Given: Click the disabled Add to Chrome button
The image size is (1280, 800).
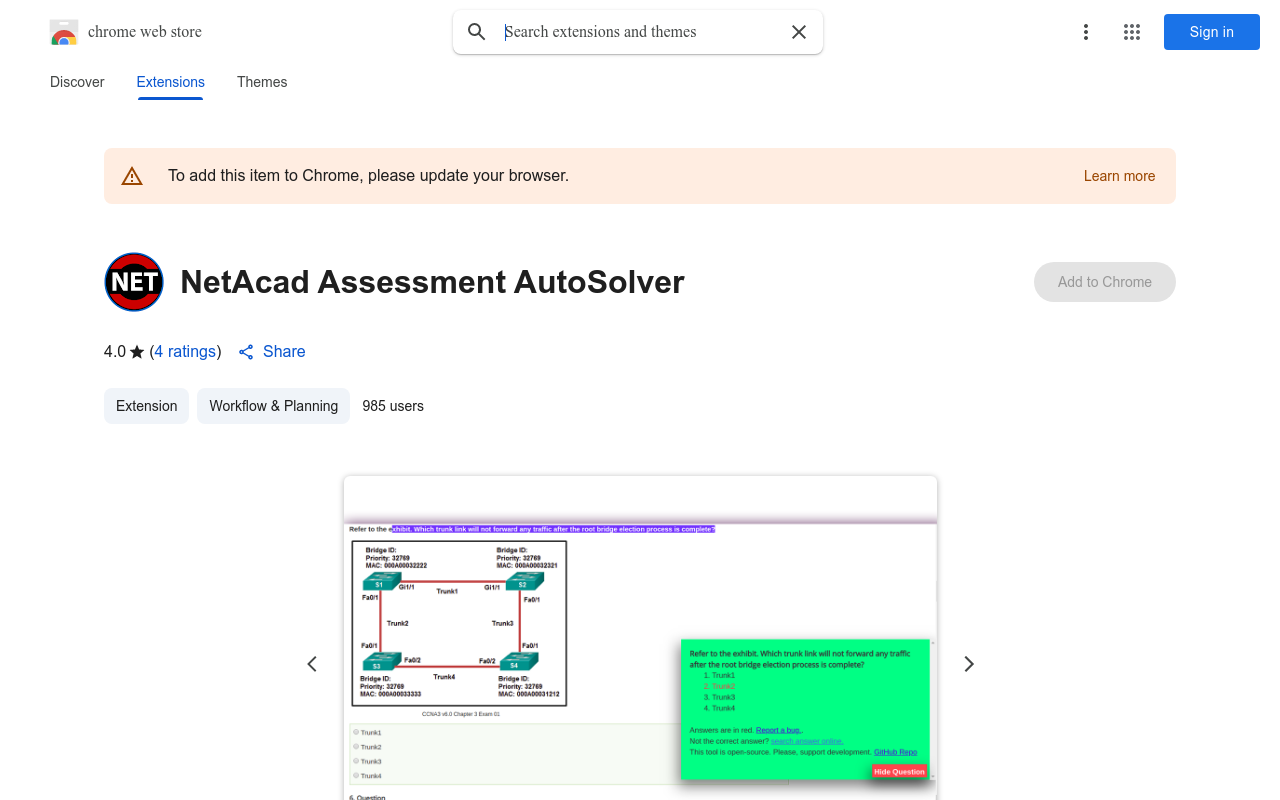Looking at the screenshot, I should coord(1105,282).
